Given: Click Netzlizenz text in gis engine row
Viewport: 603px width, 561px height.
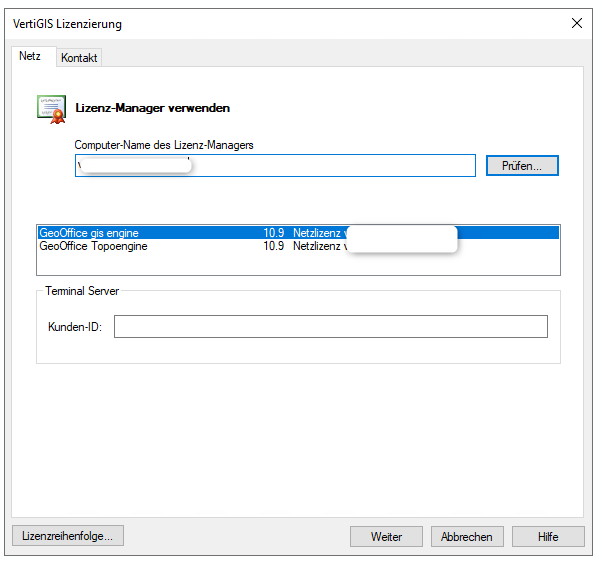Looking at the screenshot, I should 318,233.
